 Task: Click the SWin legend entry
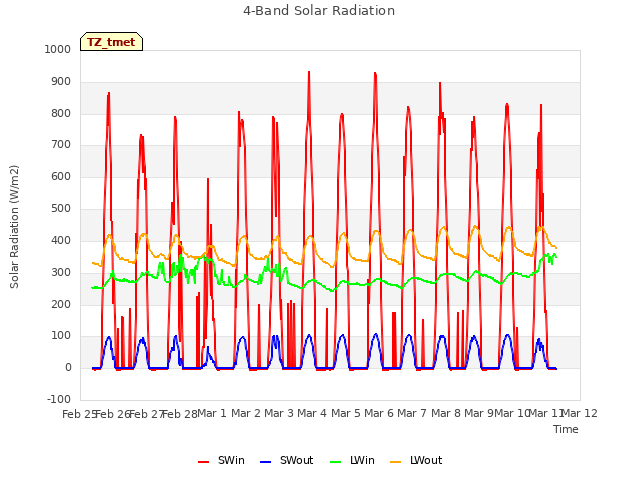coord(221,461)
